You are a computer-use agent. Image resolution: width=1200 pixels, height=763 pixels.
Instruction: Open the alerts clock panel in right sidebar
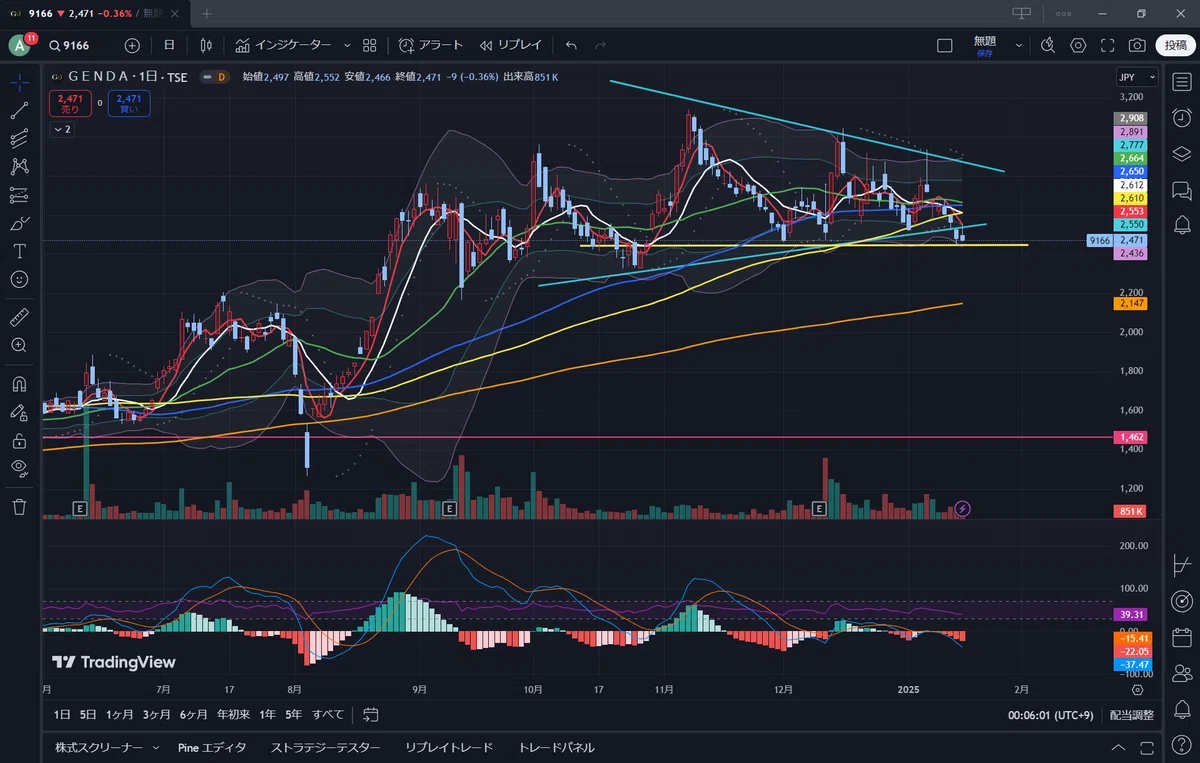[x=1181, y=118]
